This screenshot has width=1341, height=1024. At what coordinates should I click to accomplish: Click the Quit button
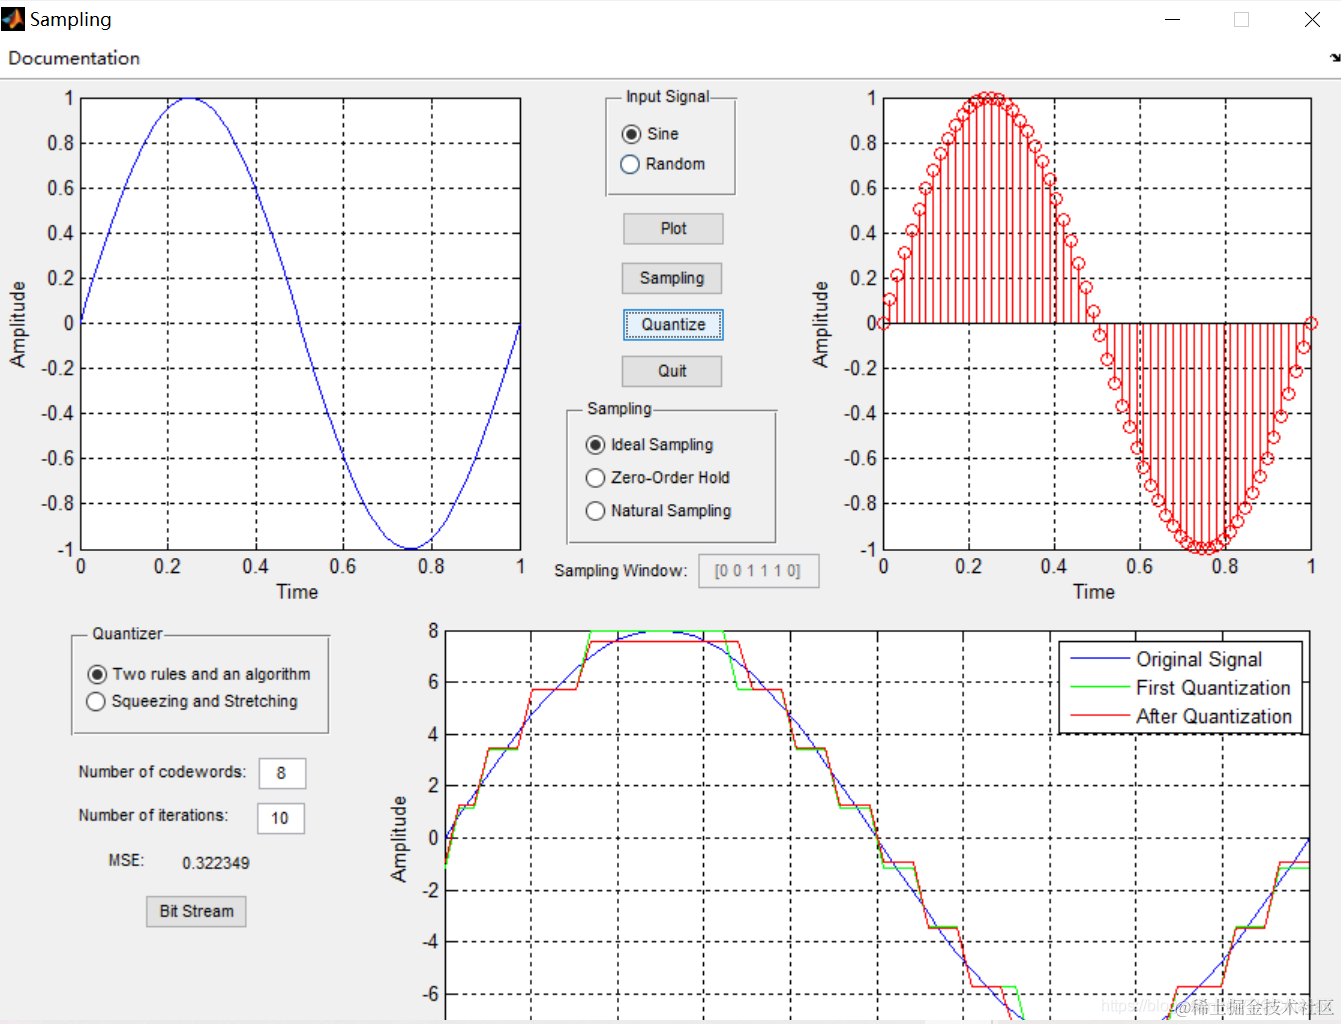pos(672,371)
